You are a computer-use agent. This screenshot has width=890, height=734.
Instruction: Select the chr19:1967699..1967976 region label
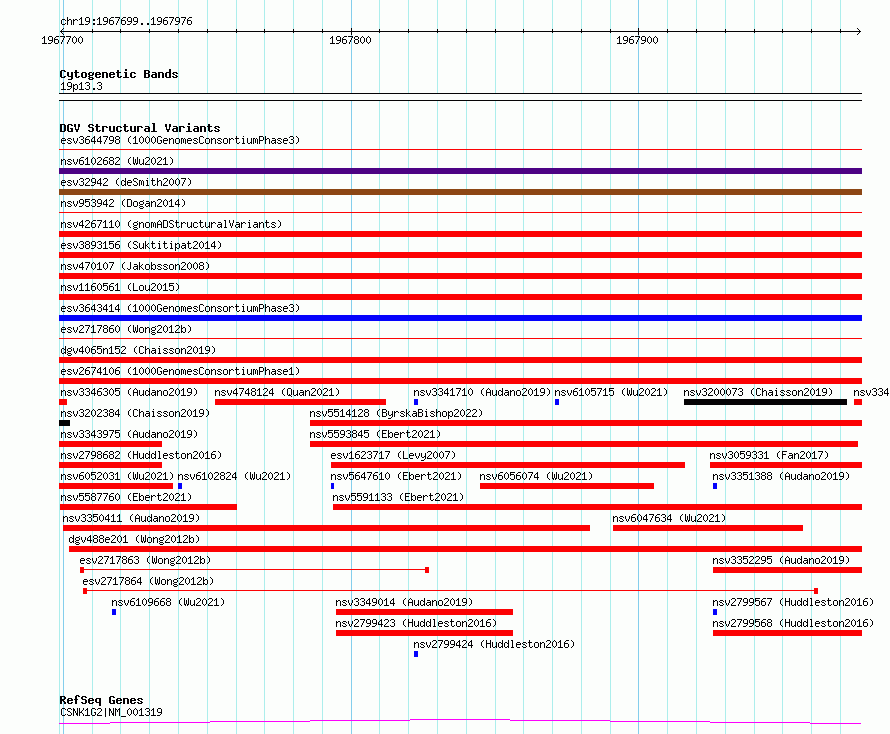tap(126, 22)
